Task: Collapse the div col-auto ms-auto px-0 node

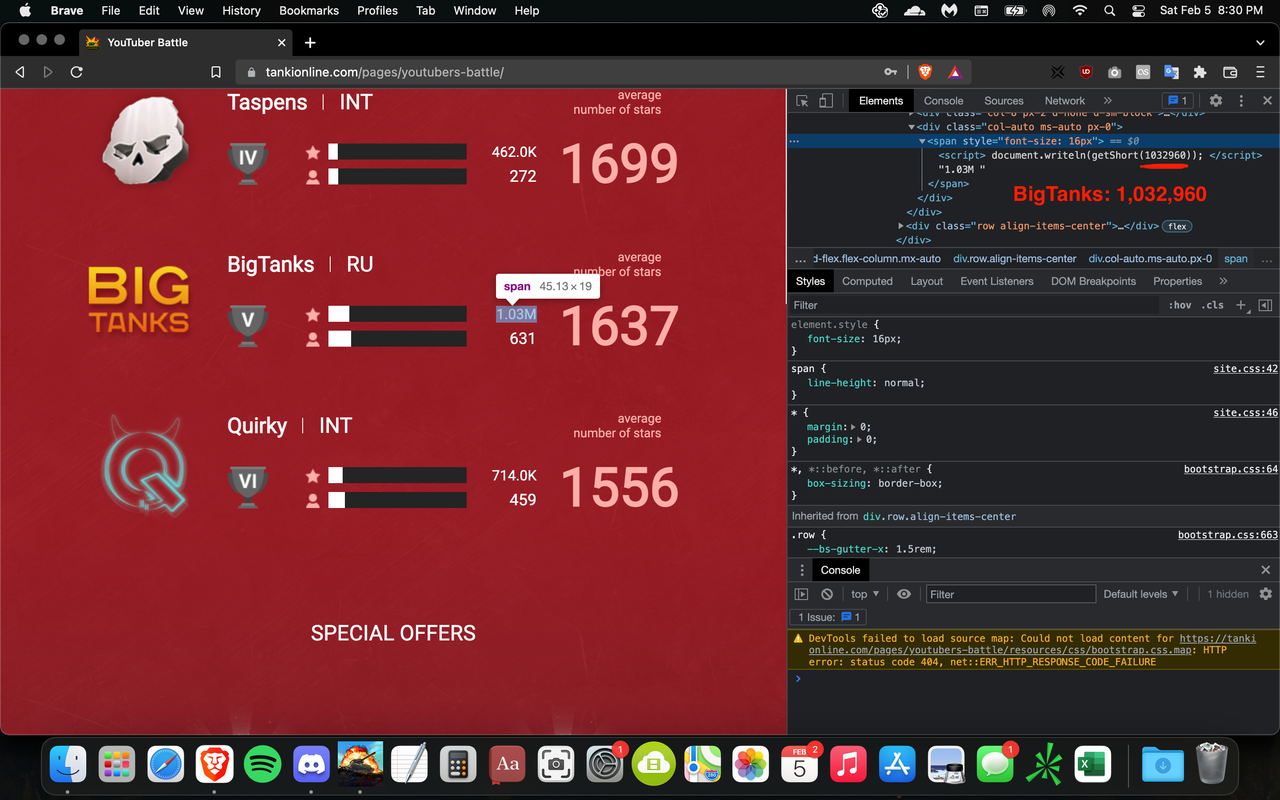Action: click(x=911, y=127)
